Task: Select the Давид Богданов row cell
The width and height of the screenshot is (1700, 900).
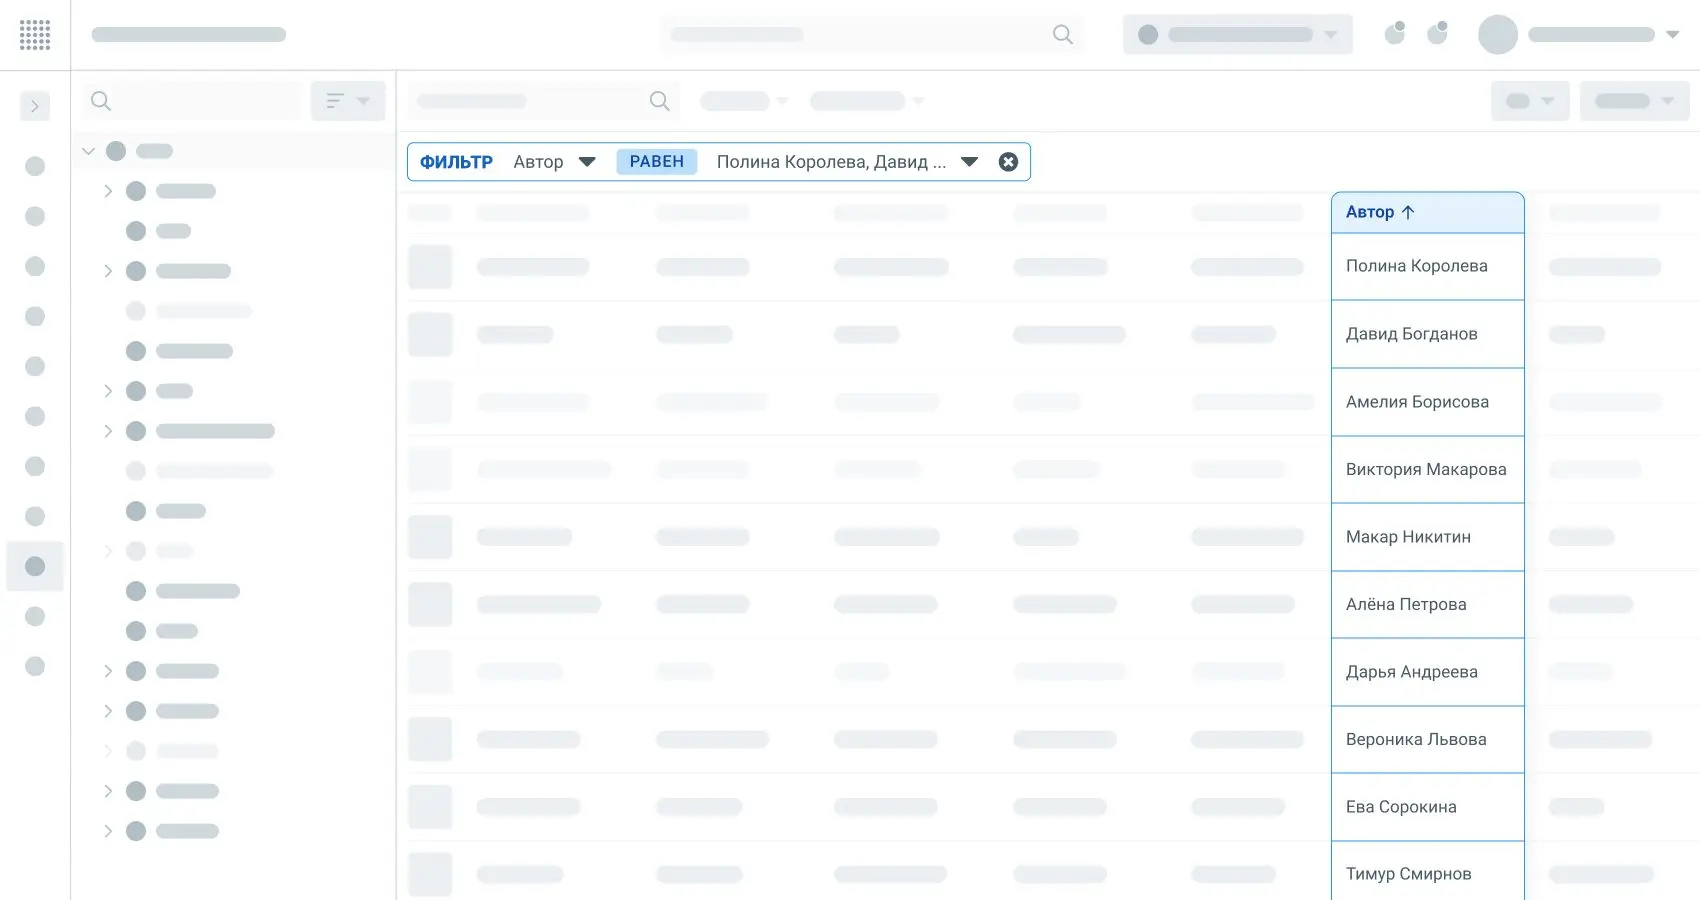Action: pyautogui.click(x=1411, y=334)
